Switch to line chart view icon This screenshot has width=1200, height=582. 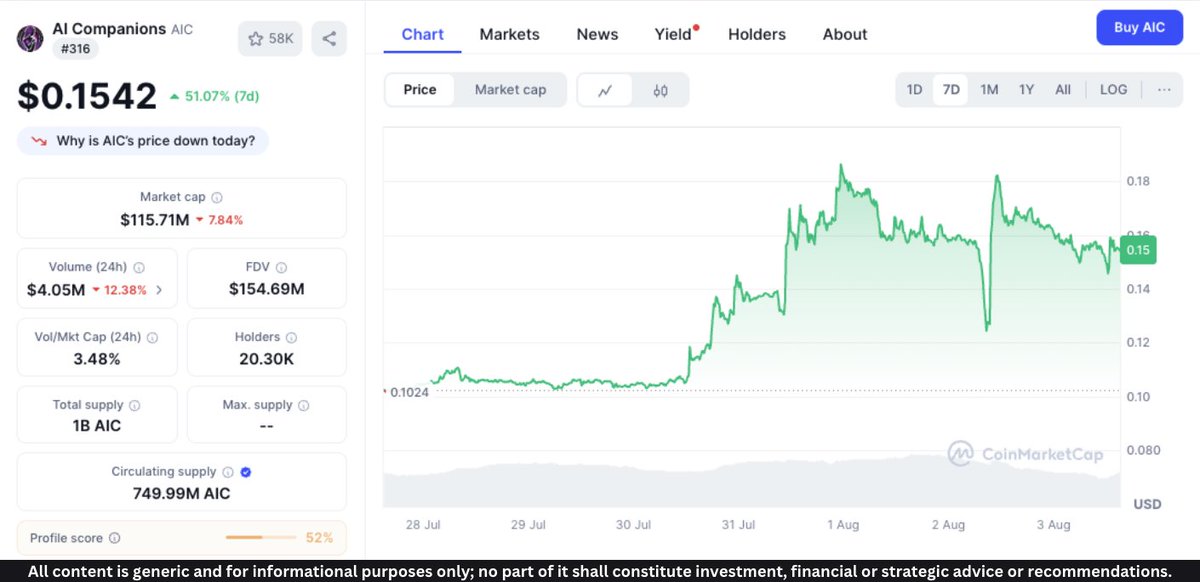(x=605, y=90)
